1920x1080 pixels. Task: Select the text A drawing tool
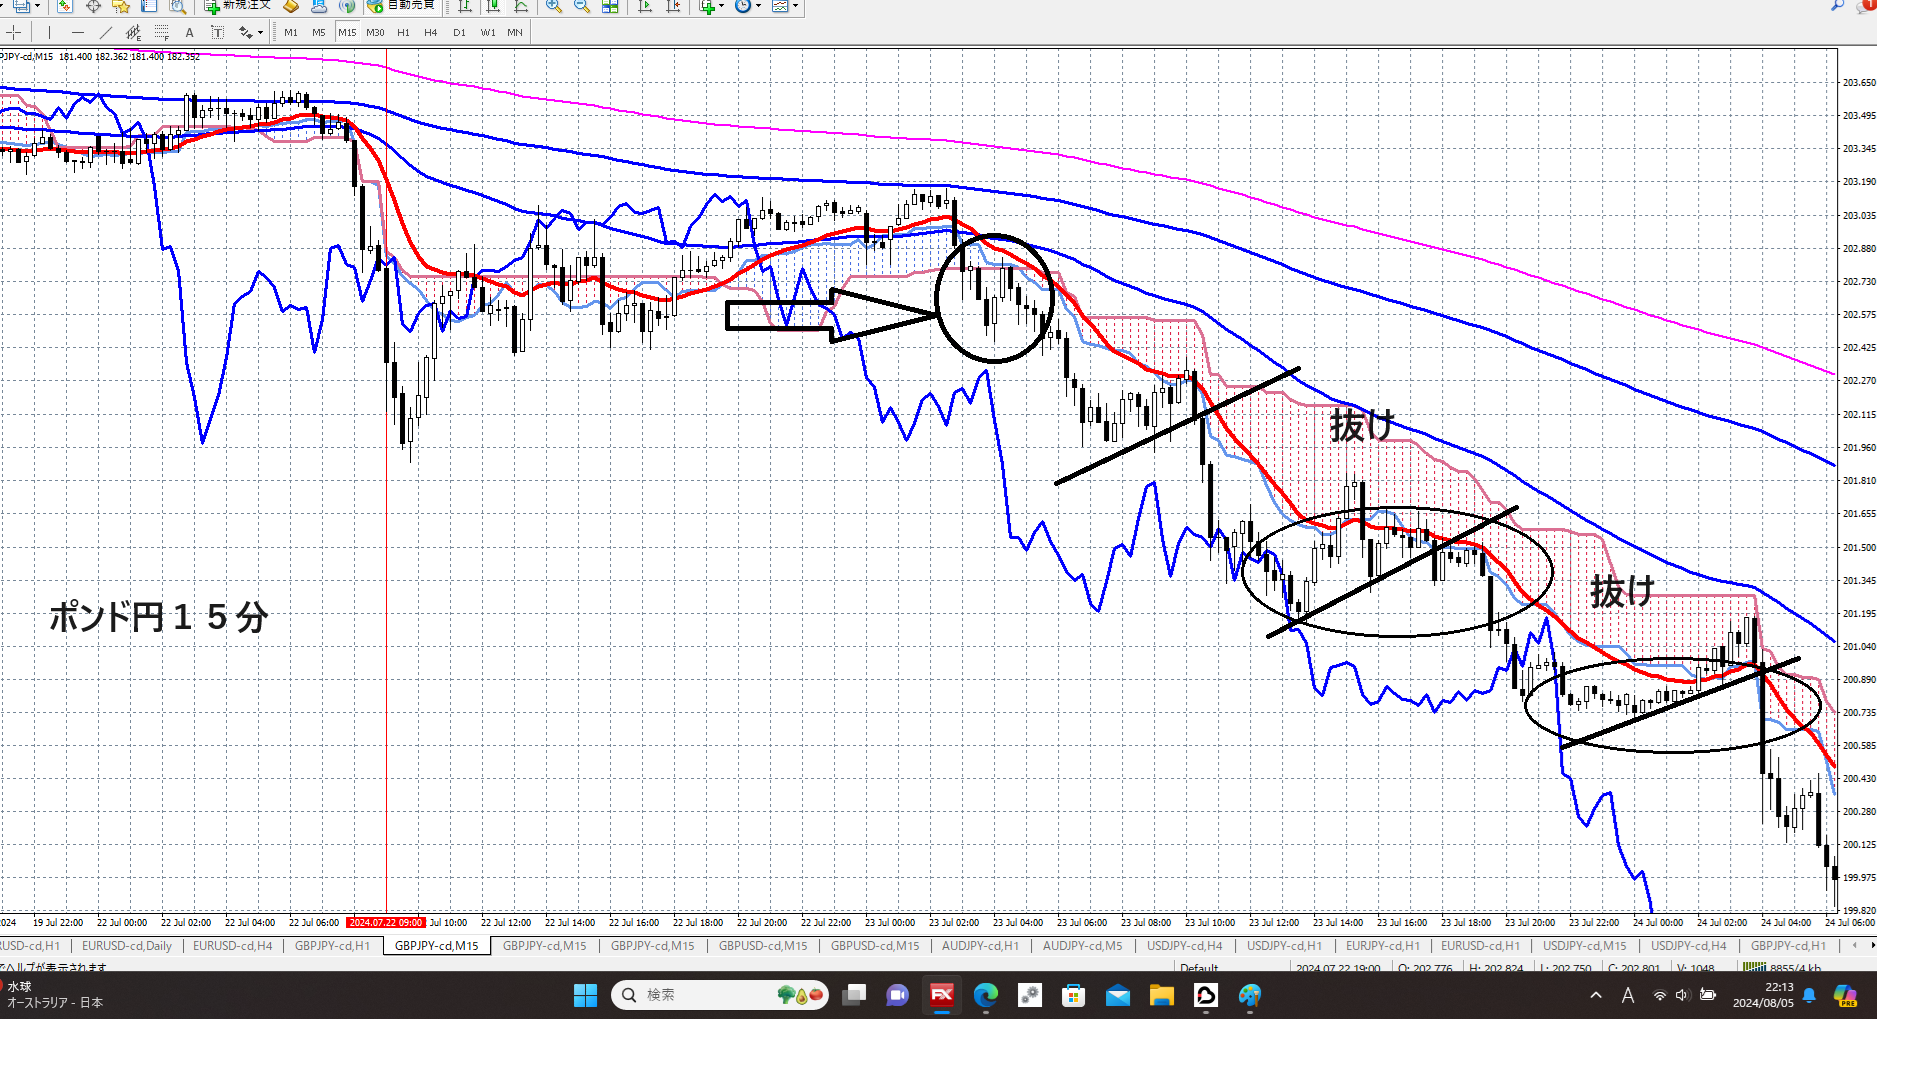(x=189, y=32)
